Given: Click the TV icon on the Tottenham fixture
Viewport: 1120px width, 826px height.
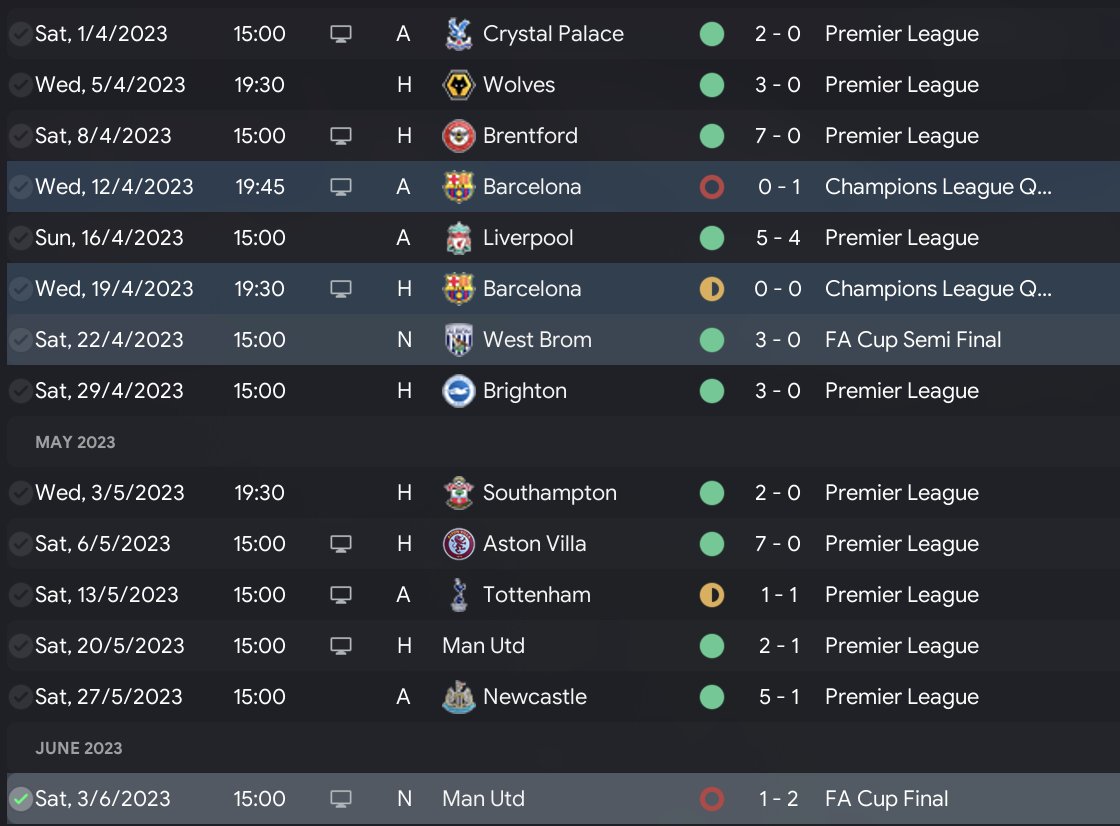Looking at the screenshot, I should coord(341,595).
